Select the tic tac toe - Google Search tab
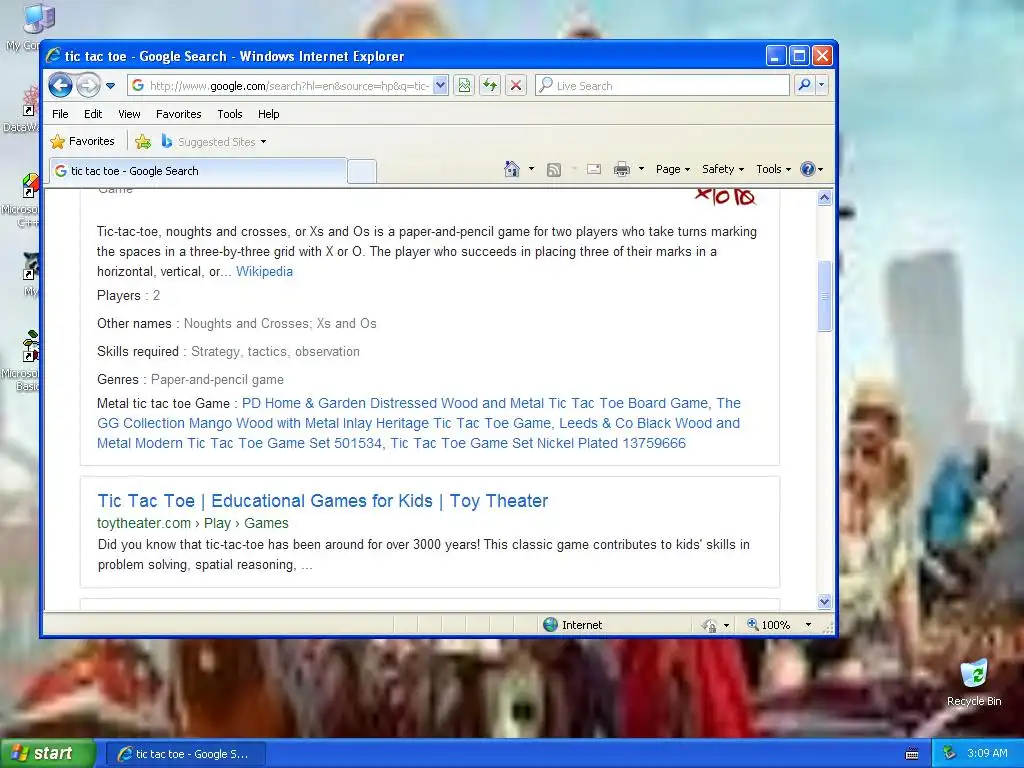Screen dimensions: 1024x768 tap(198, 171)
